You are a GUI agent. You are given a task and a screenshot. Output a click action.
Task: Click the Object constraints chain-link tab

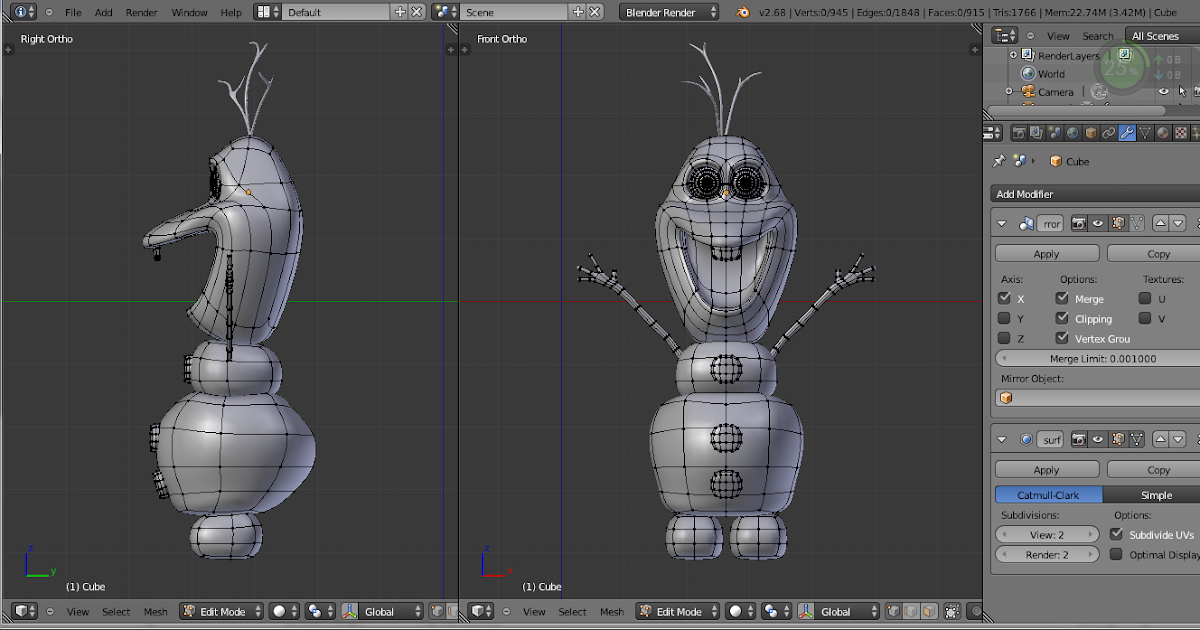[x=1109, y=132]
